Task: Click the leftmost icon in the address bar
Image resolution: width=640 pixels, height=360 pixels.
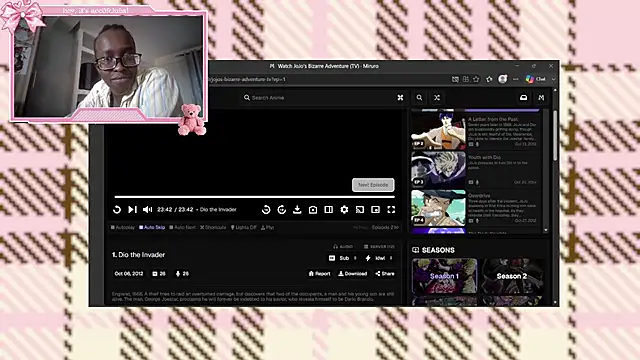Action: point(455,80)
